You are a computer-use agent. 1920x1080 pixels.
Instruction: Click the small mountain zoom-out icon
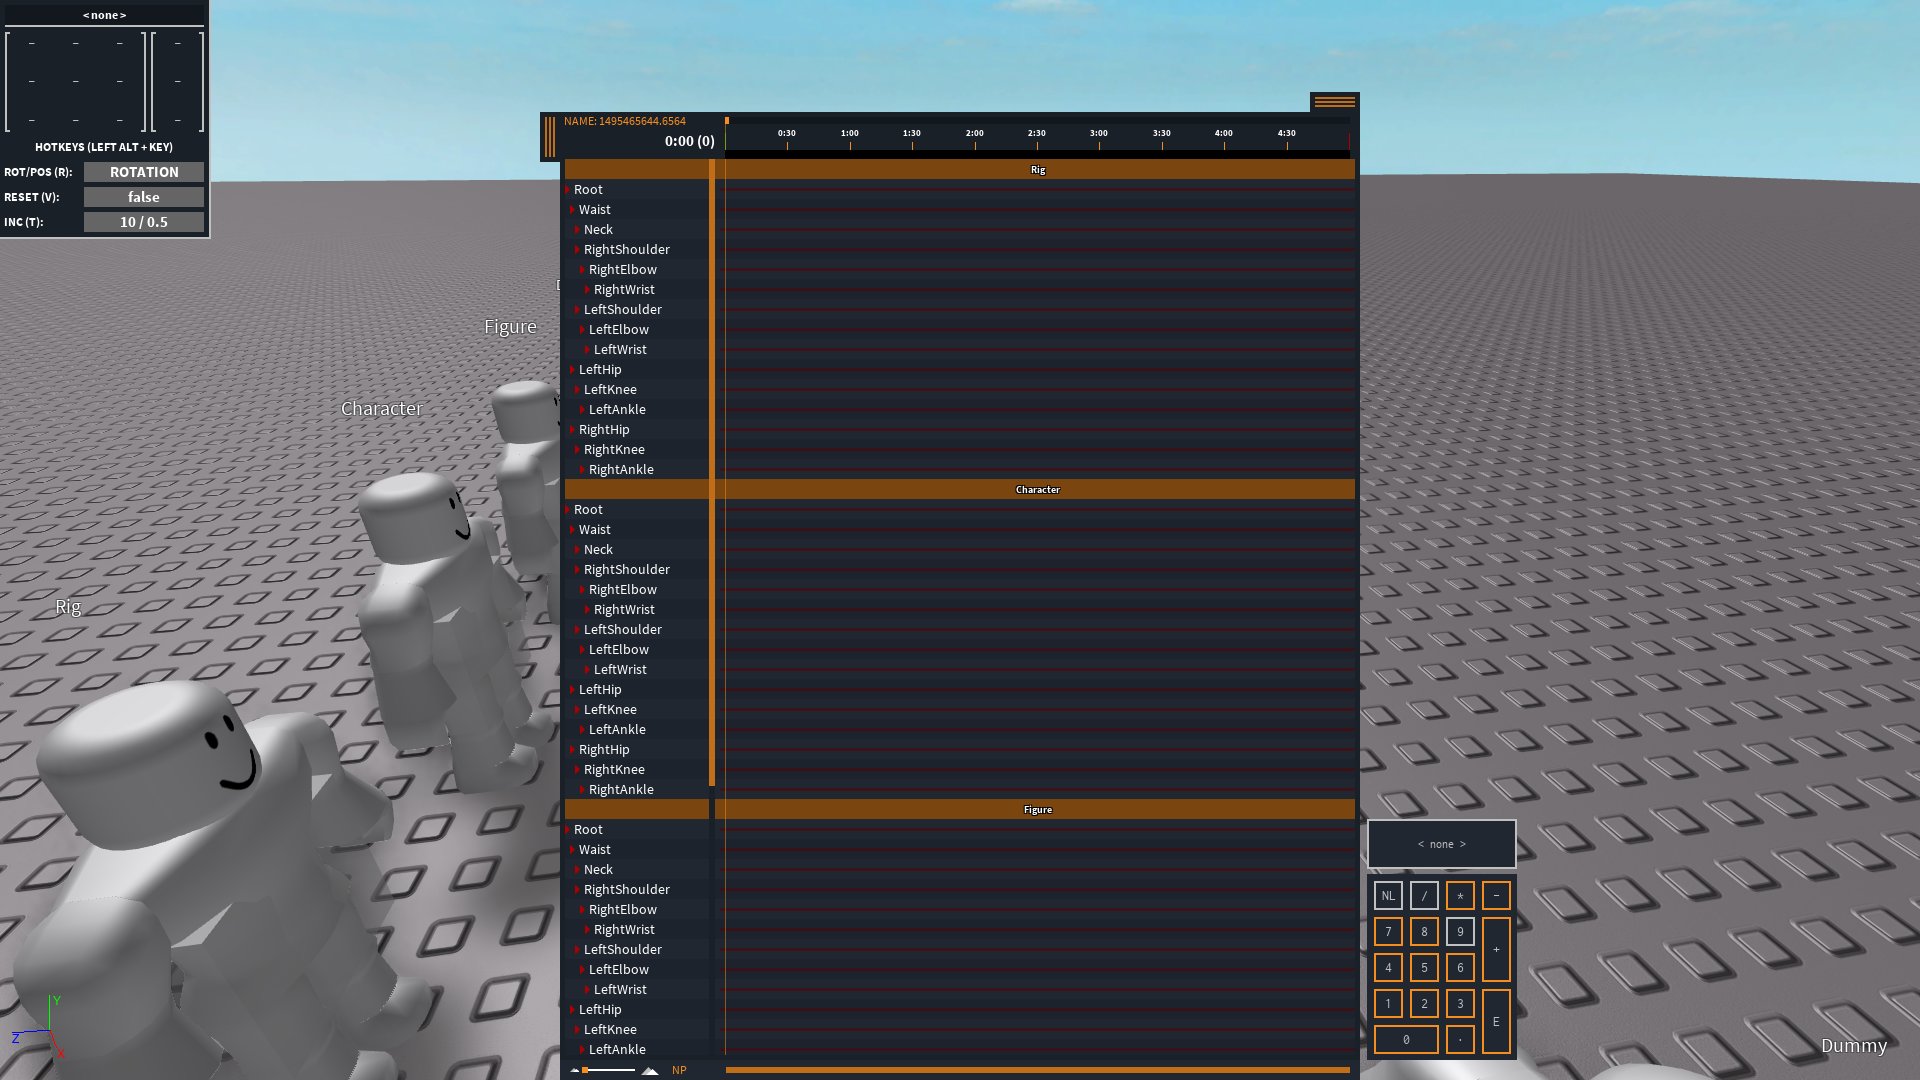tap(575, 1070)
